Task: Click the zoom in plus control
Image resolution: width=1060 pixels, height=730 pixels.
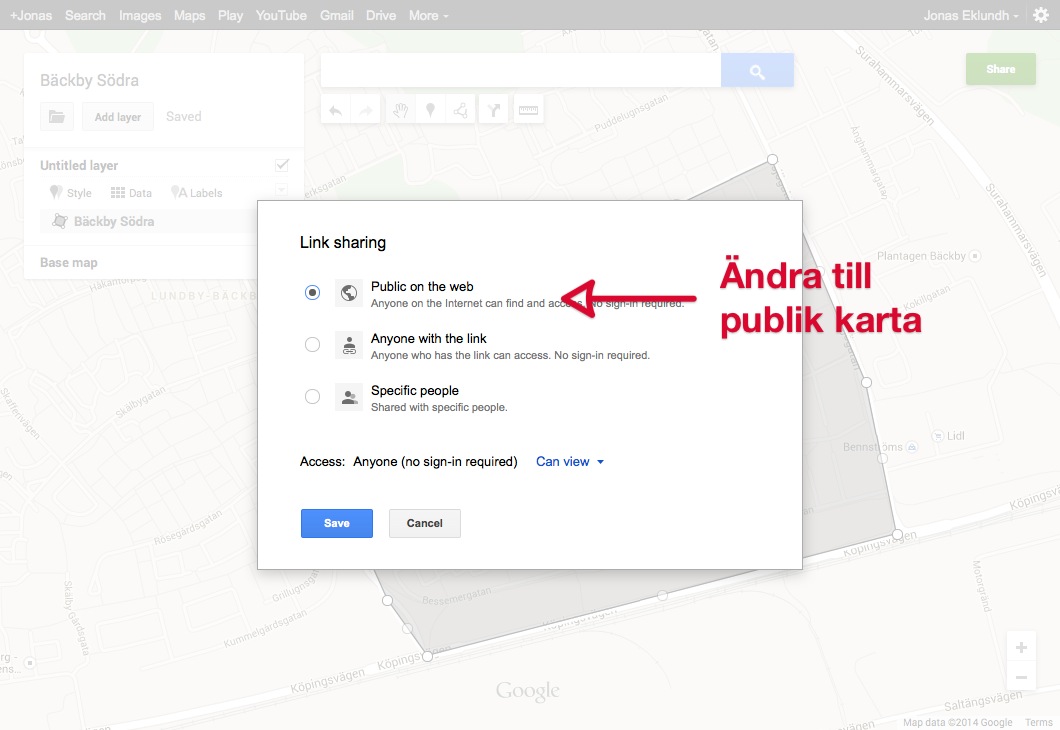Action: click(1021, 648)
